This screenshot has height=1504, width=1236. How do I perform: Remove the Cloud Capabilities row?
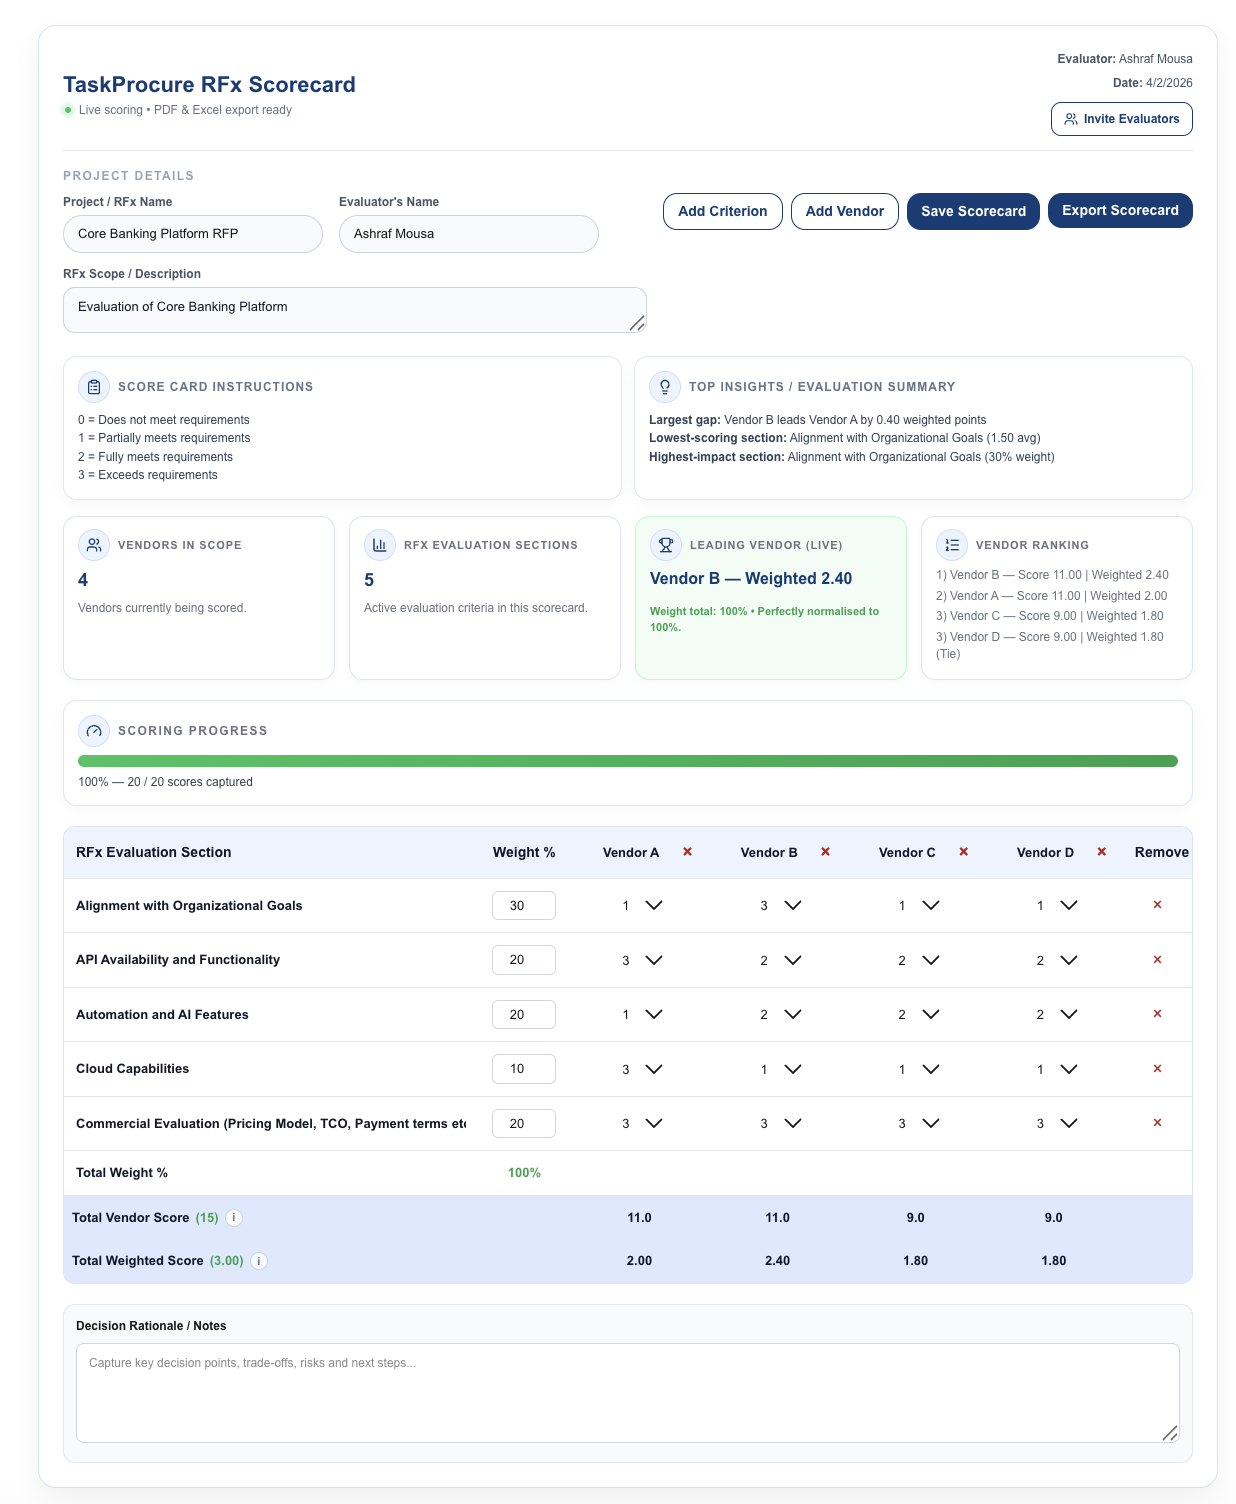point(1157,1069)
